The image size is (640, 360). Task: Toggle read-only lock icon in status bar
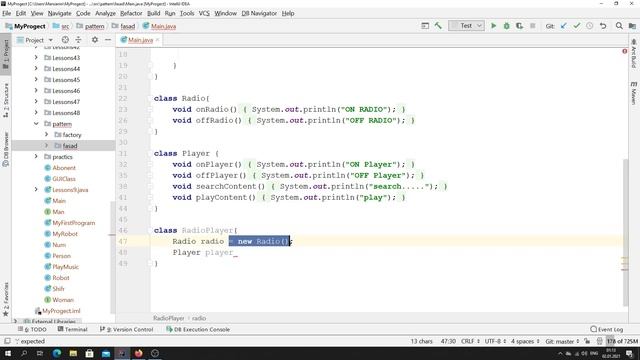coord(587,341)
